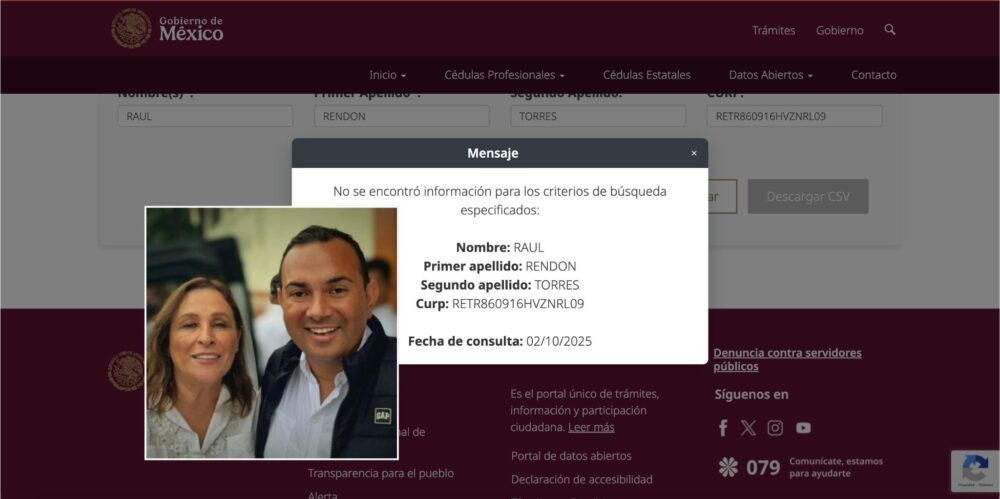Open the Cédulas Estatales menu item

pos(647,75)
